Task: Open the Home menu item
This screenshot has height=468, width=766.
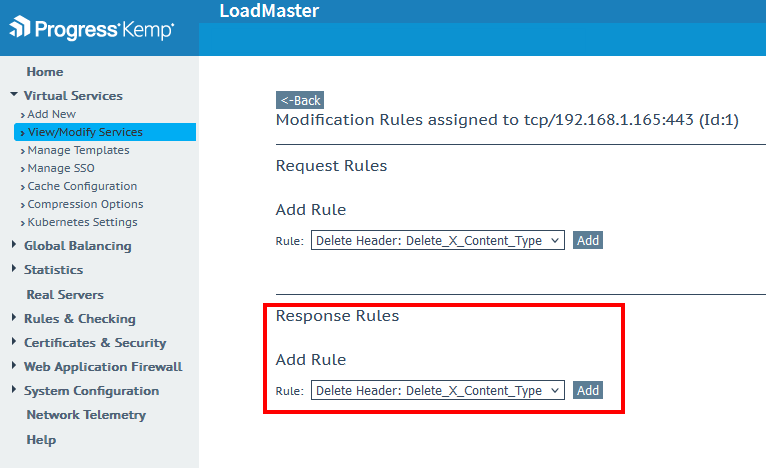Action: pos(44,72)
